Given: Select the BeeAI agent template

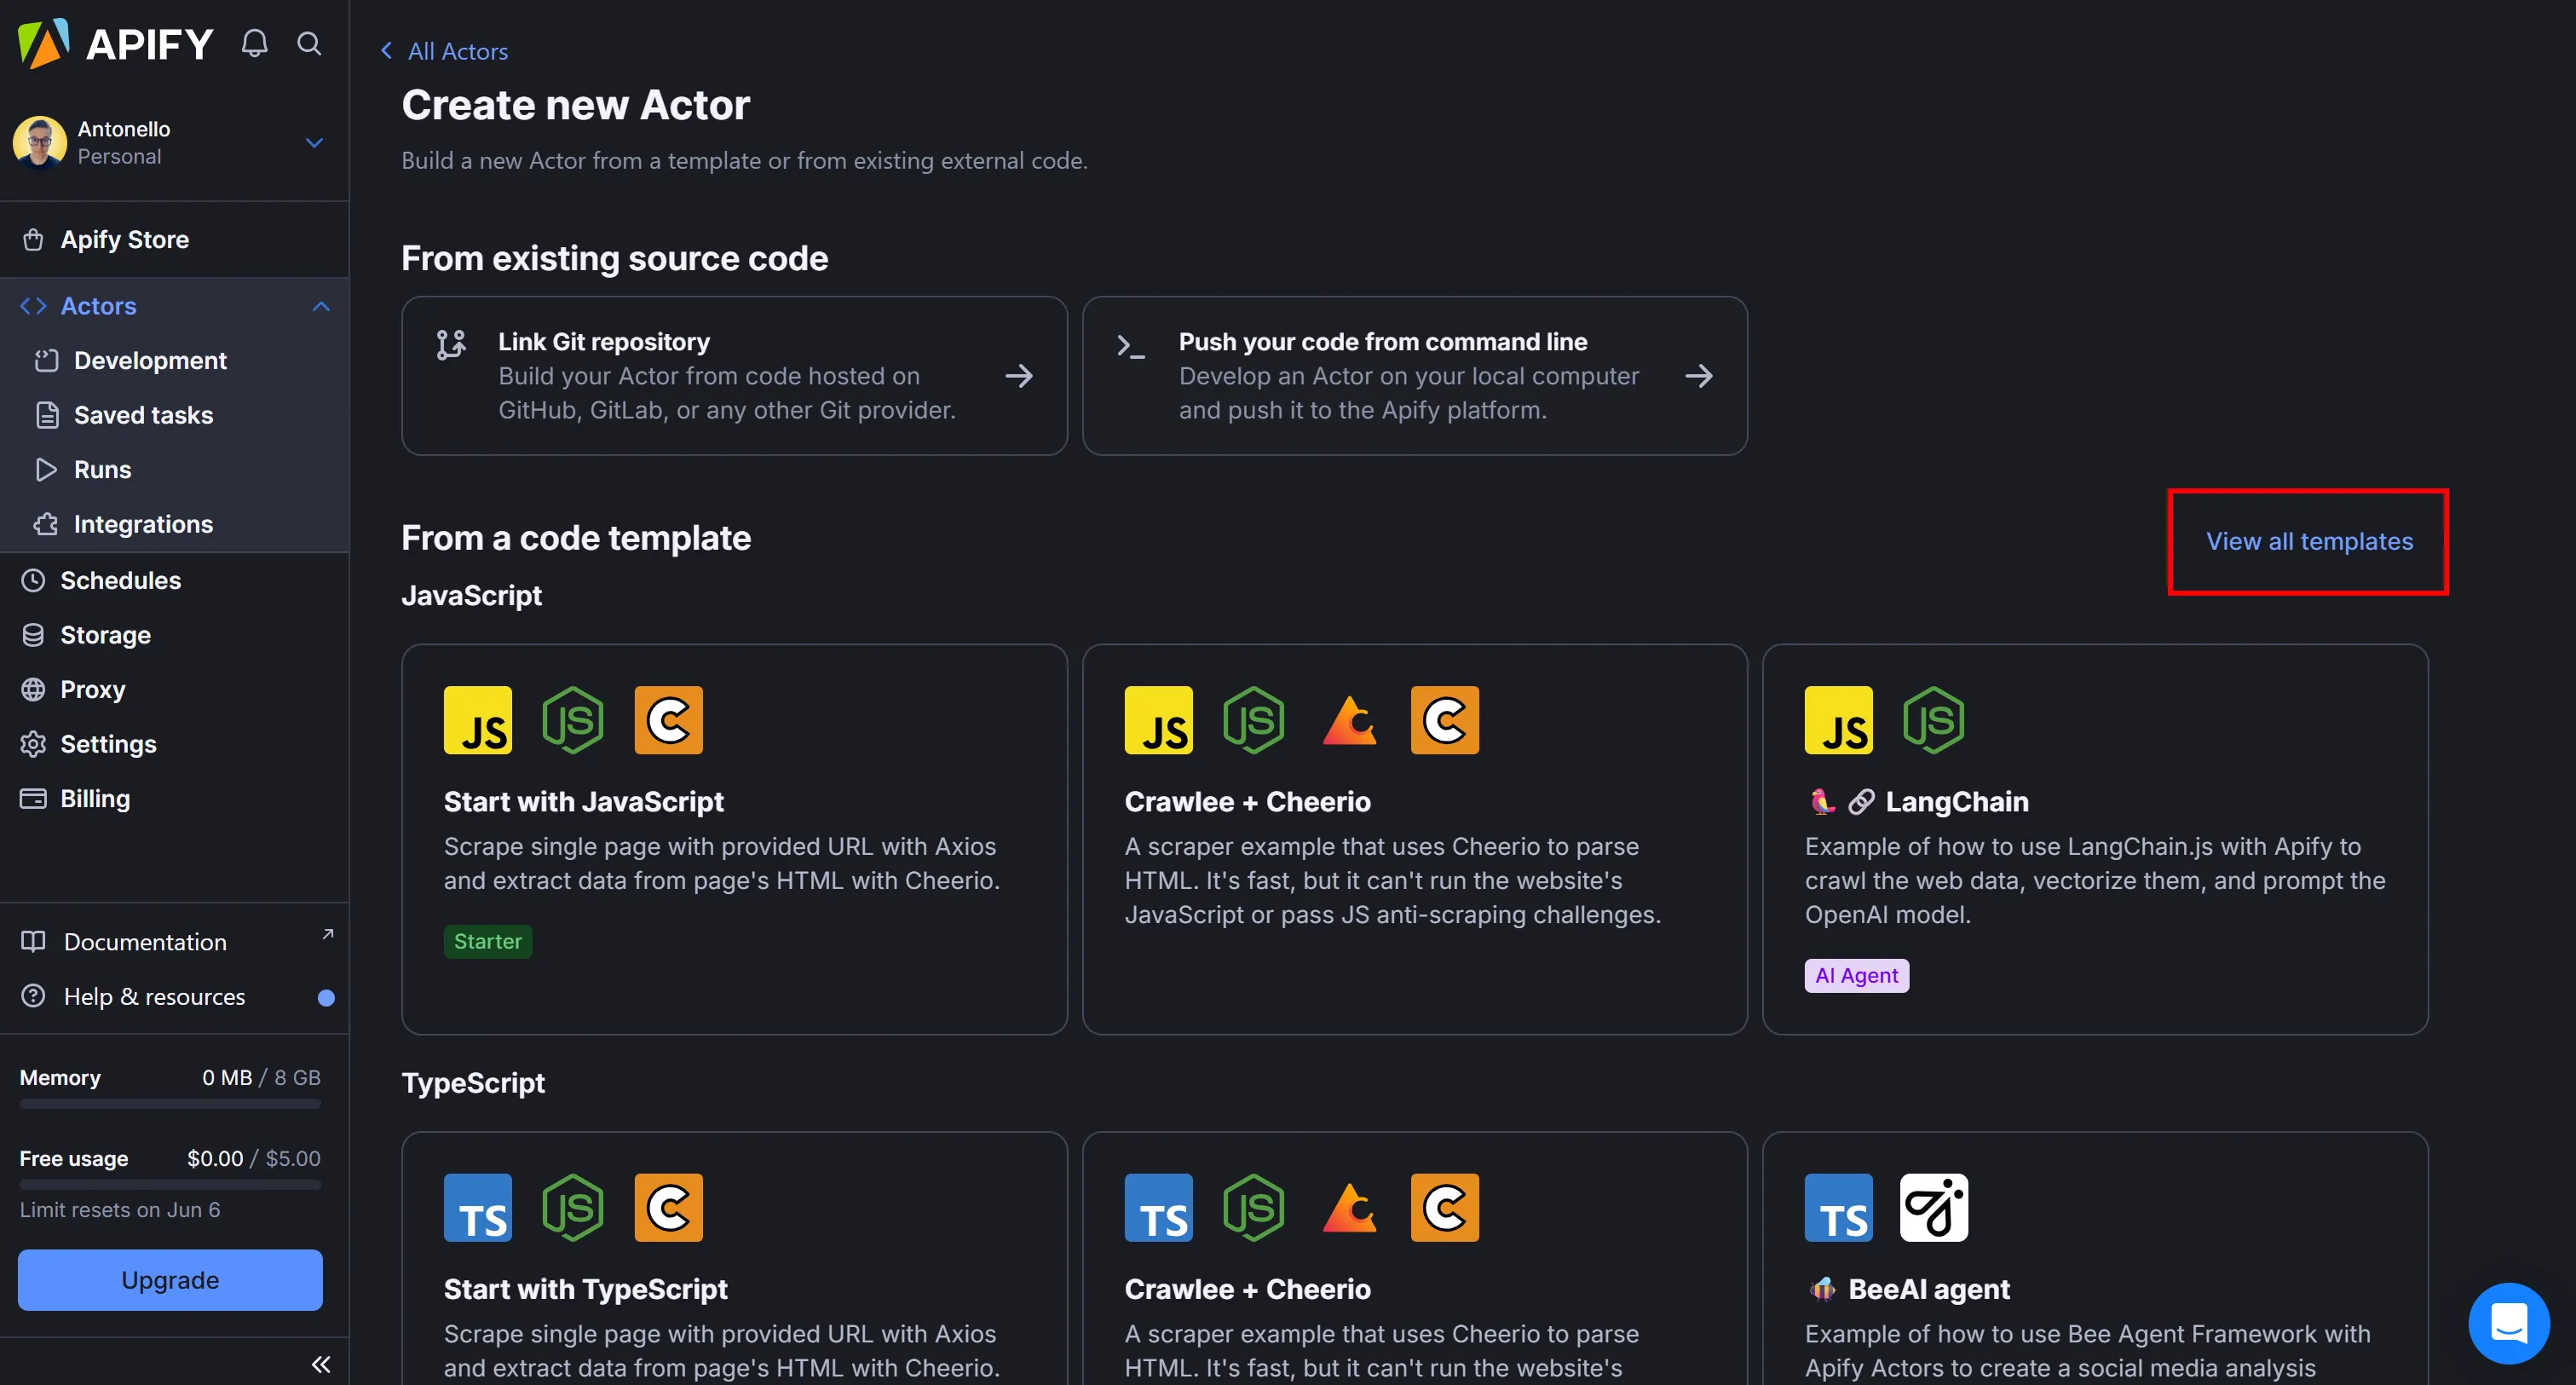Looking at the screenshot, I should tap(2095, 1258).
